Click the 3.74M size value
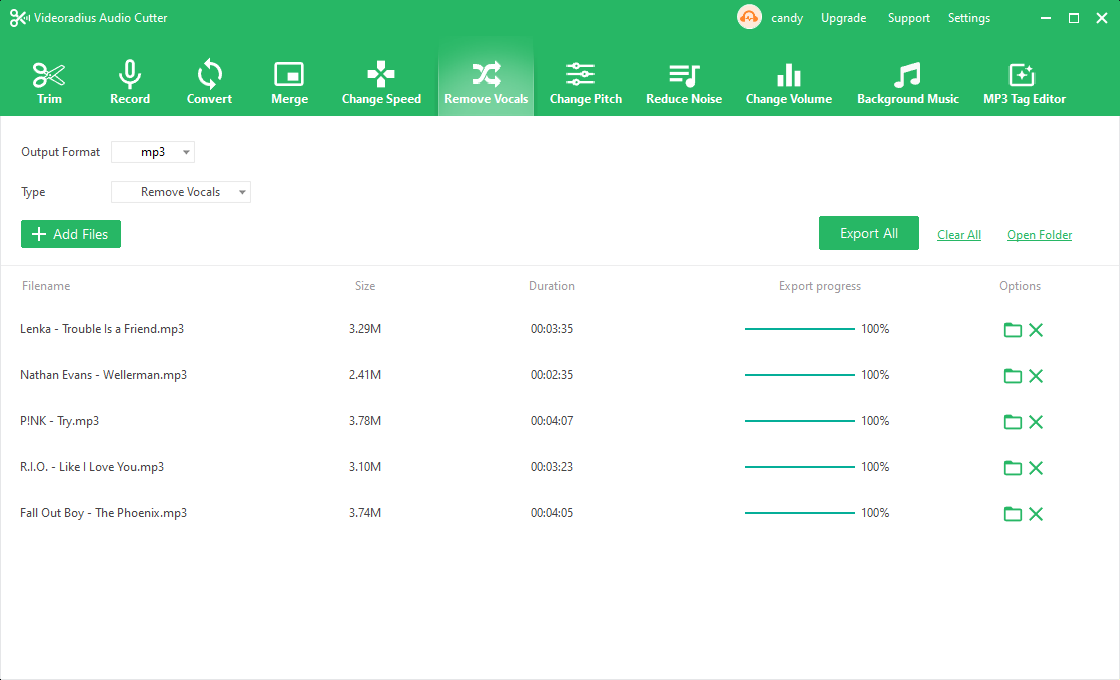Image resolution: width=1120 pixels, height=680 pixels. tap(365, 513)
